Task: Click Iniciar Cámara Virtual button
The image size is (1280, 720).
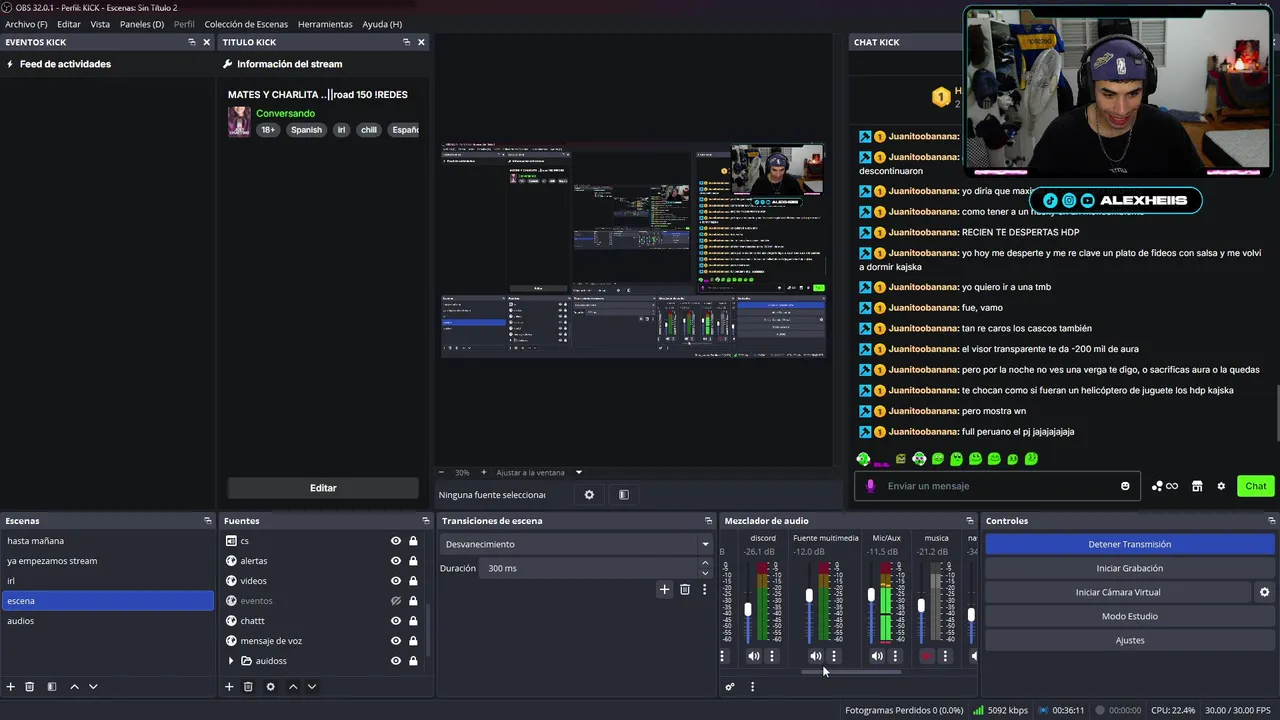Action: (x=1118, y=592)
